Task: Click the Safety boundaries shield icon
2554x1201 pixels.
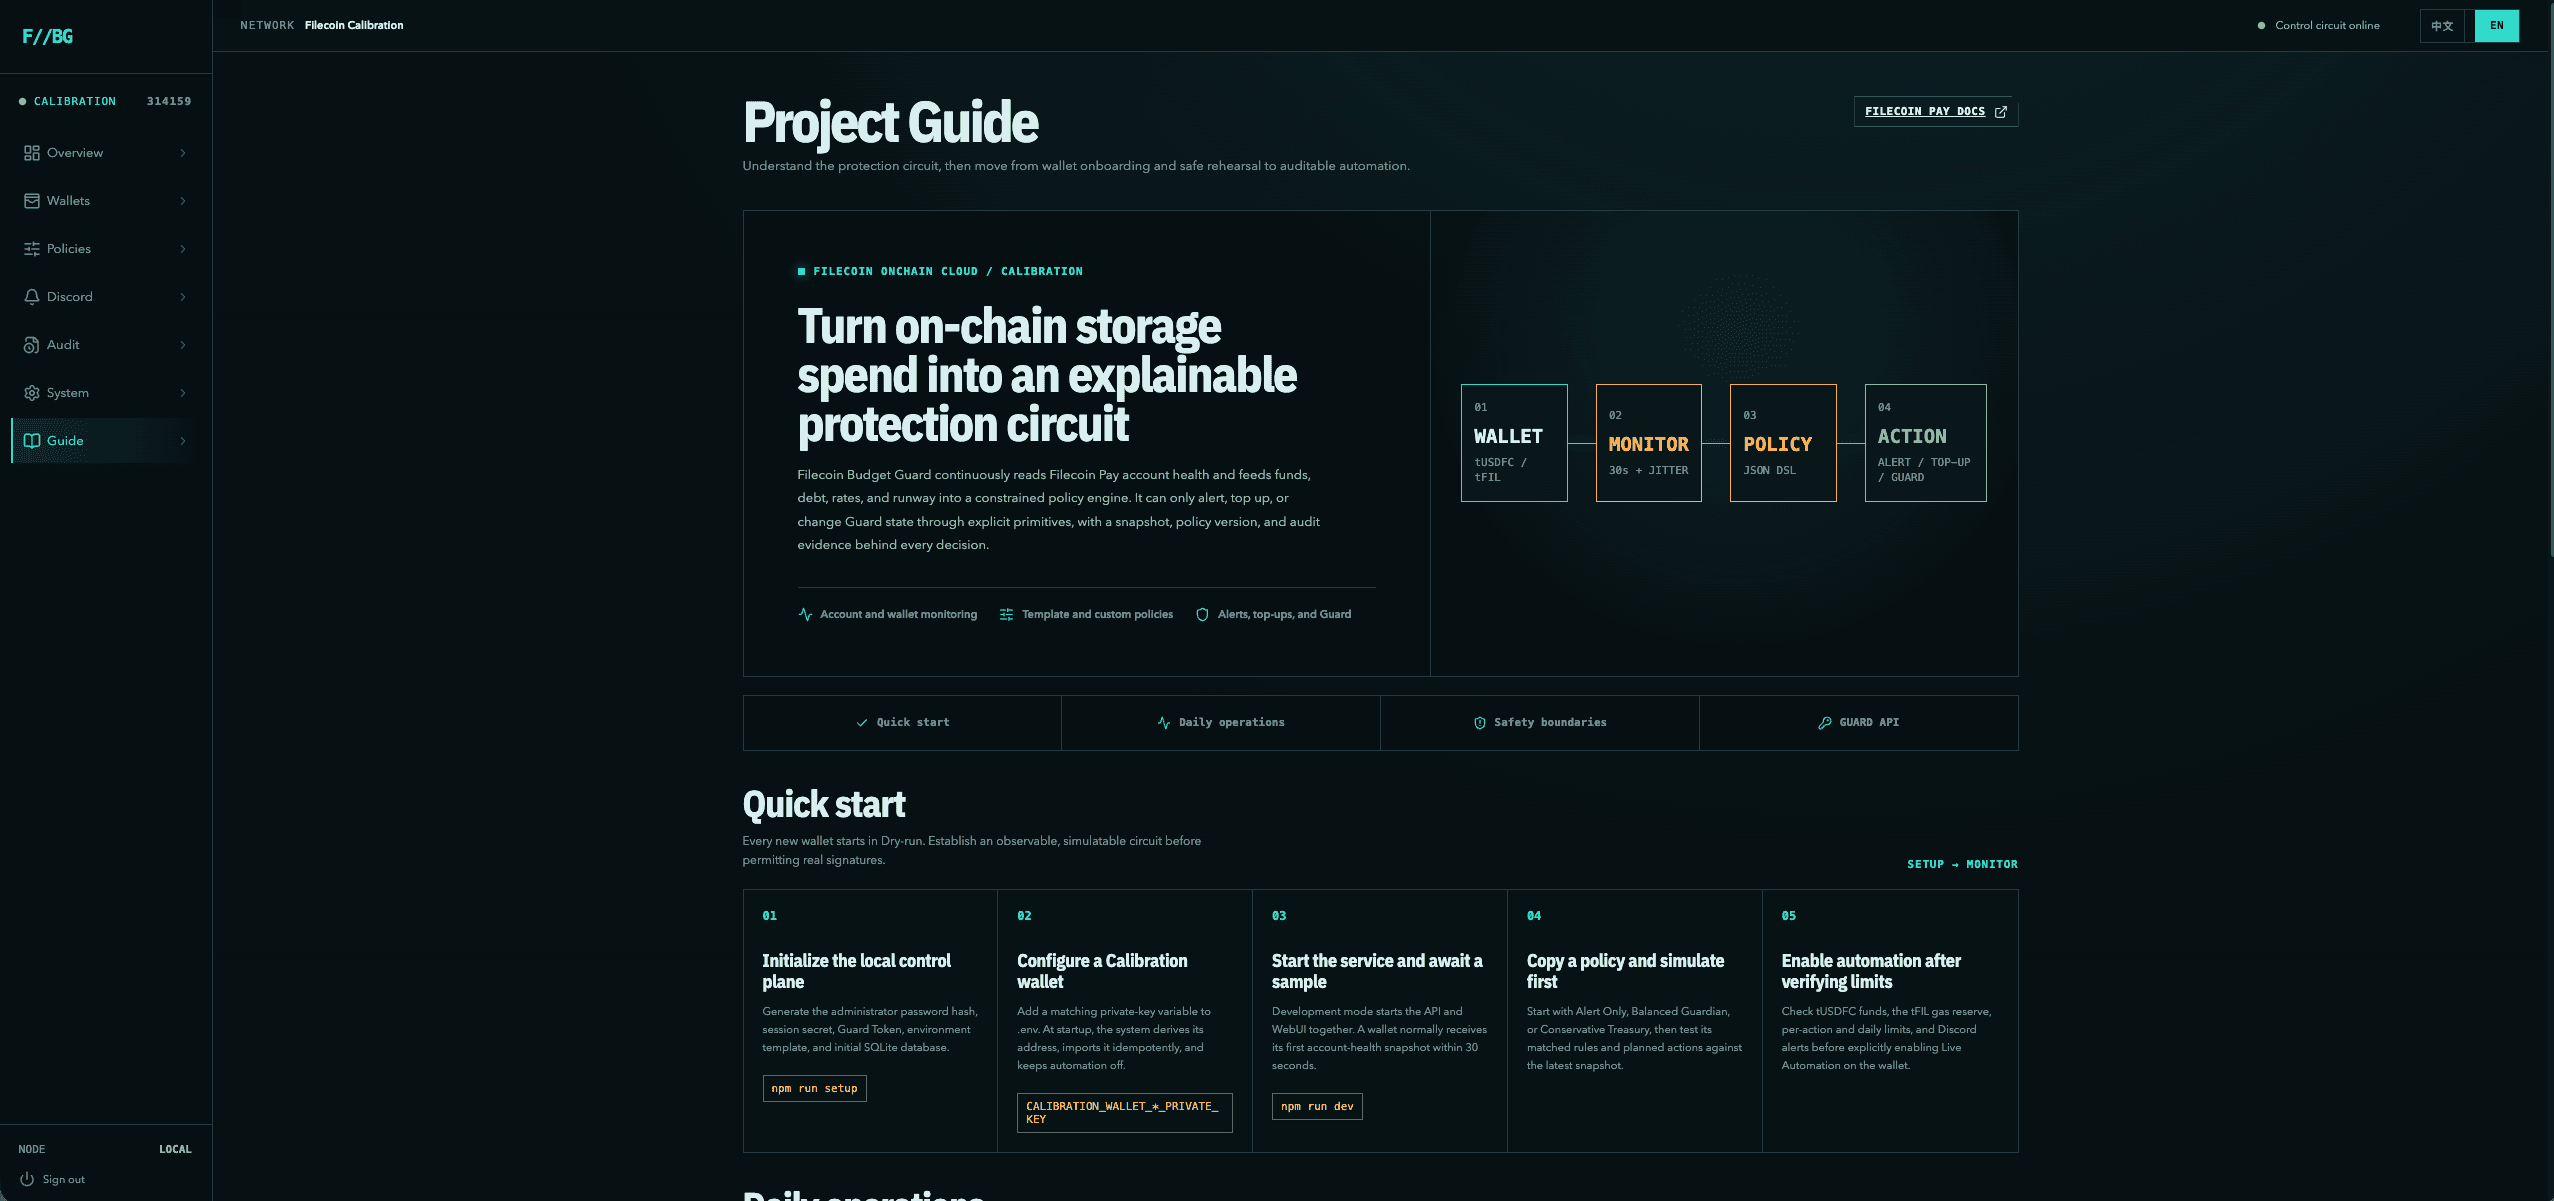Action: (x=1480, y=723)
